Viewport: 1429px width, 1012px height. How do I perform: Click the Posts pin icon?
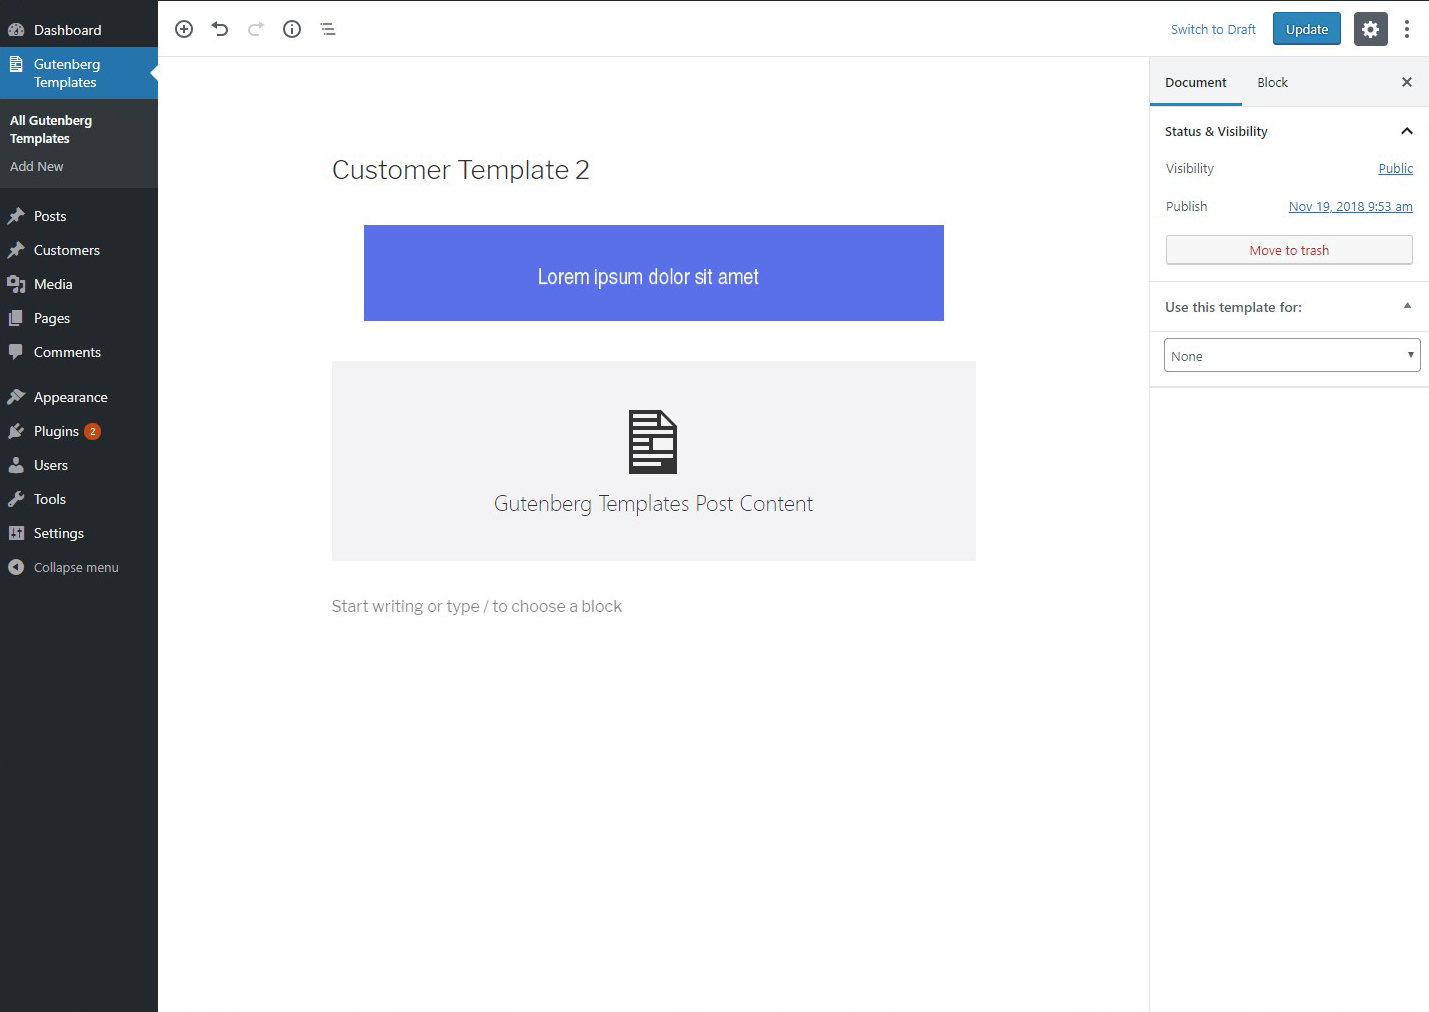[x=16, y=216]
